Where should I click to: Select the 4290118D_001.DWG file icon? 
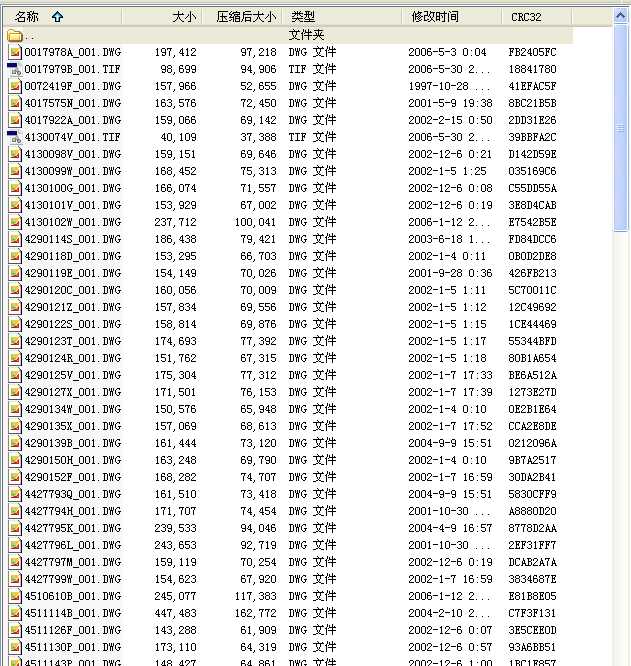coord(15,256)
